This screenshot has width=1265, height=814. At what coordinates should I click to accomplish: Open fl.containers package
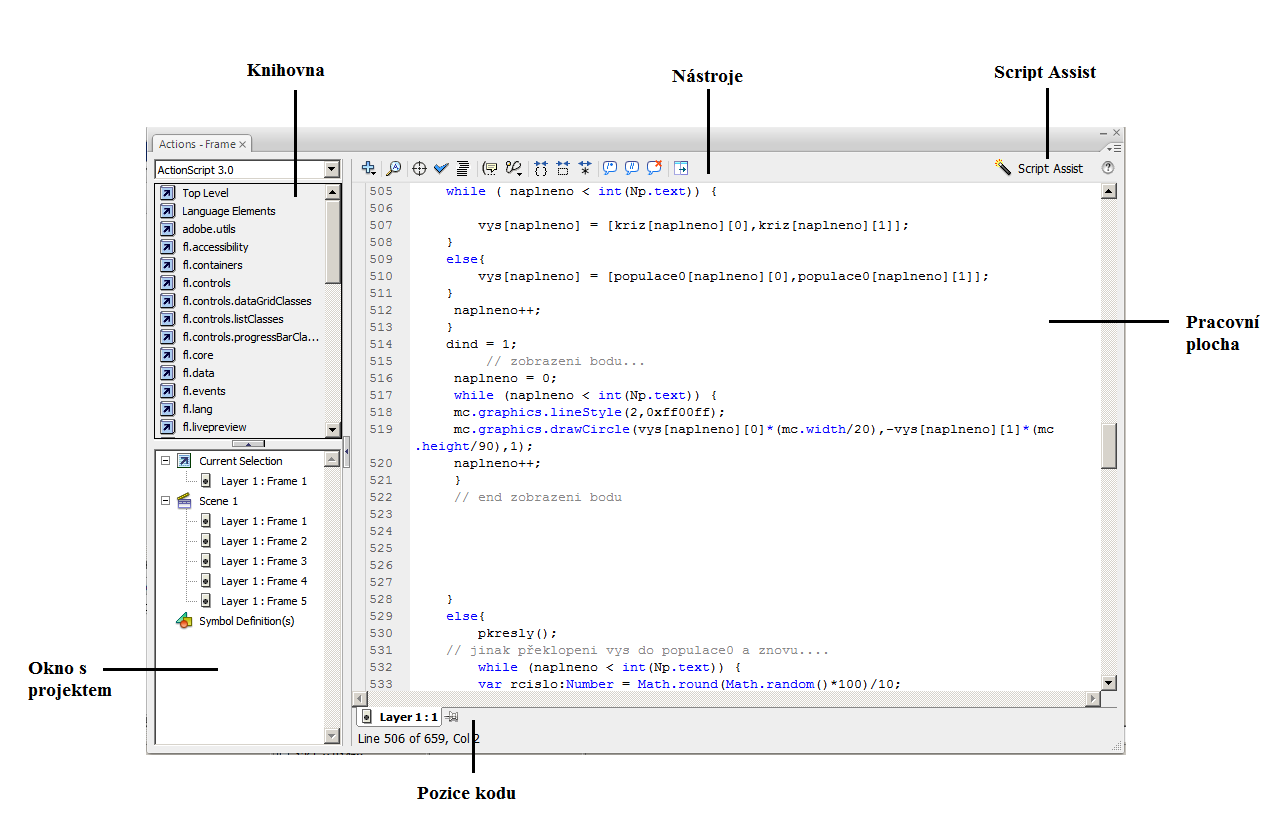pos(212,265)
